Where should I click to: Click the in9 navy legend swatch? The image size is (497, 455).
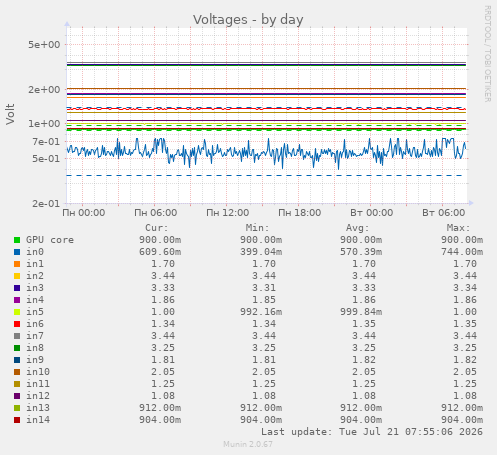point(17,360)
